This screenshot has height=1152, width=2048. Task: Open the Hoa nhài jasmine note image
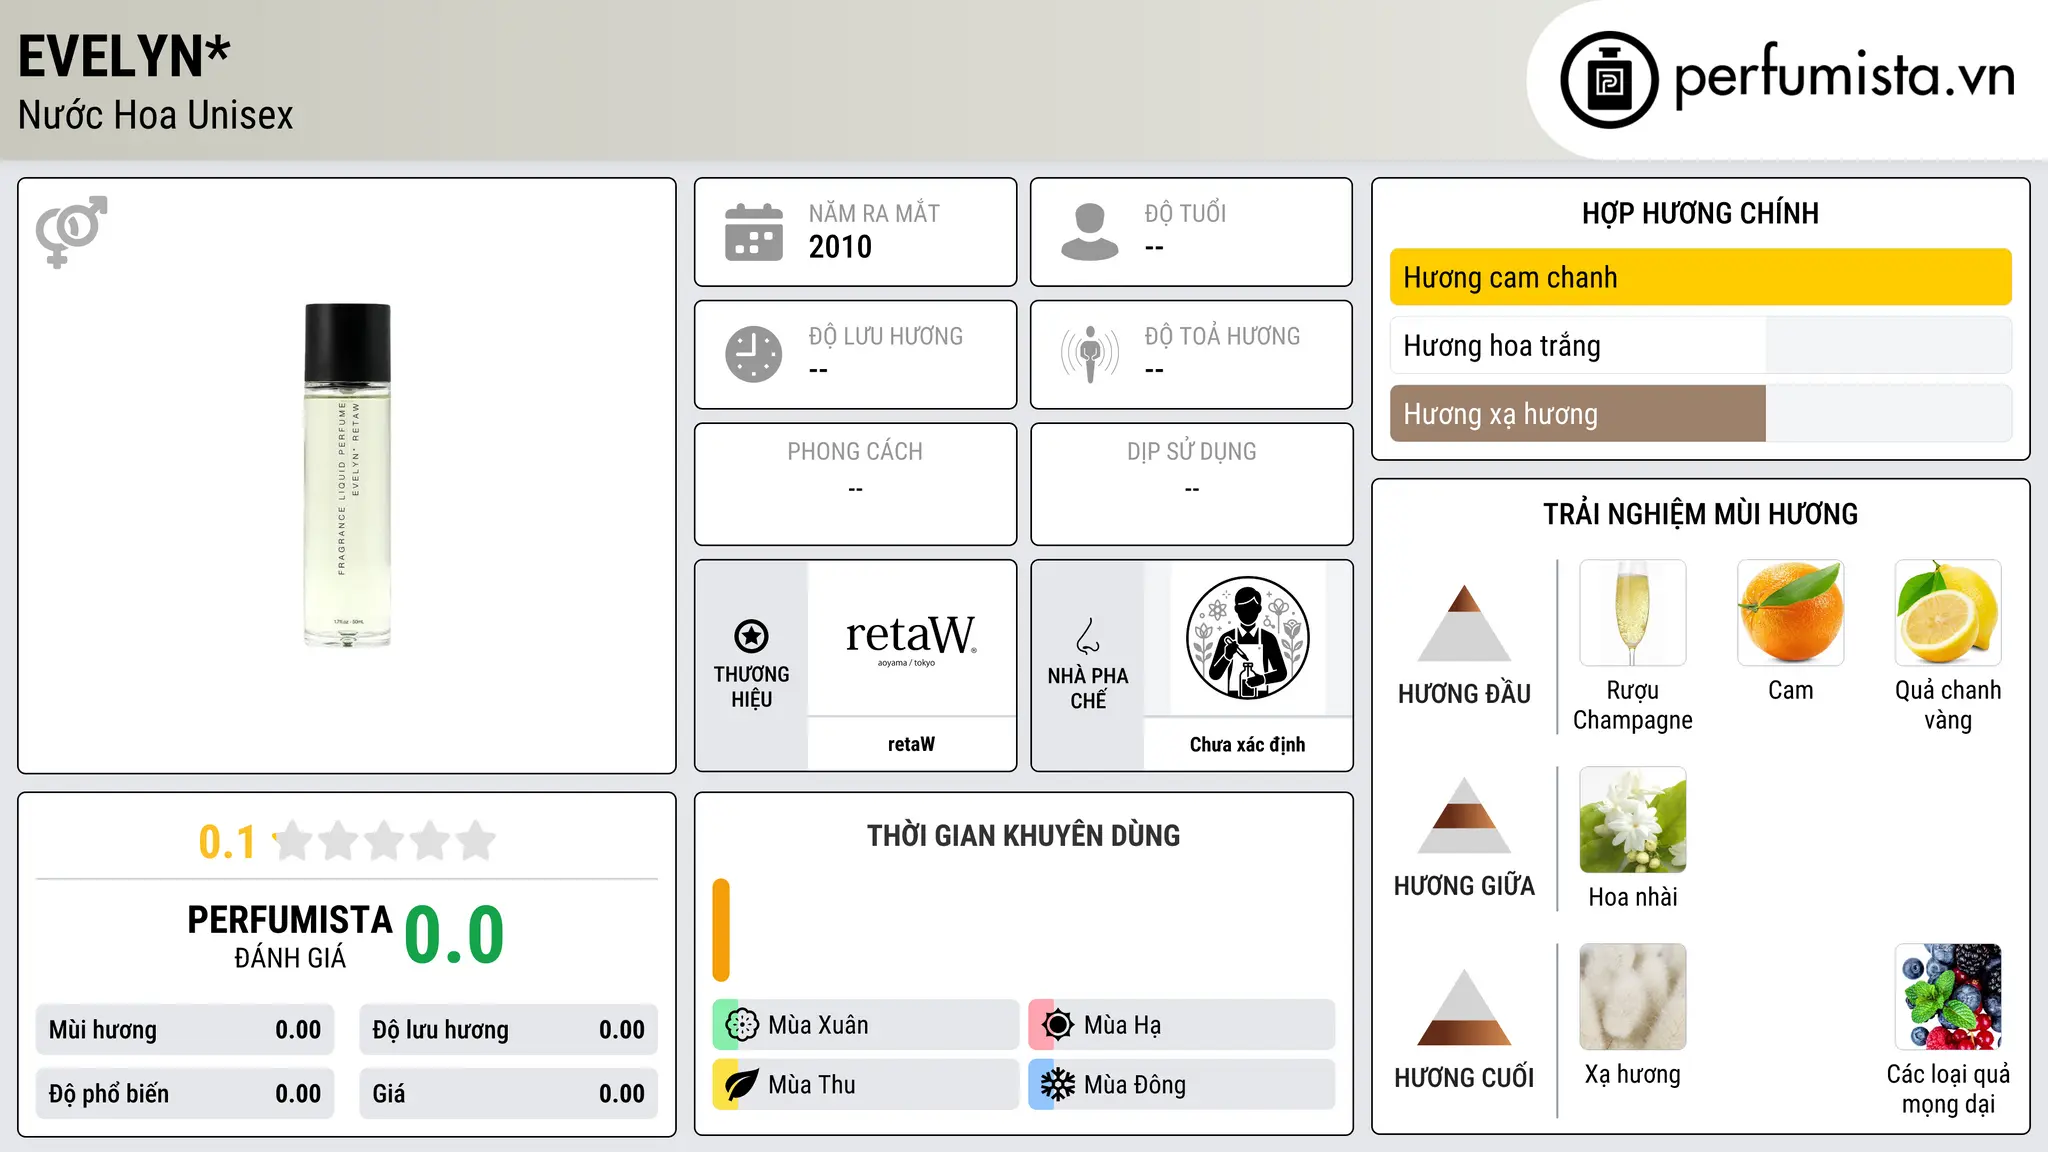(1633, 820)
